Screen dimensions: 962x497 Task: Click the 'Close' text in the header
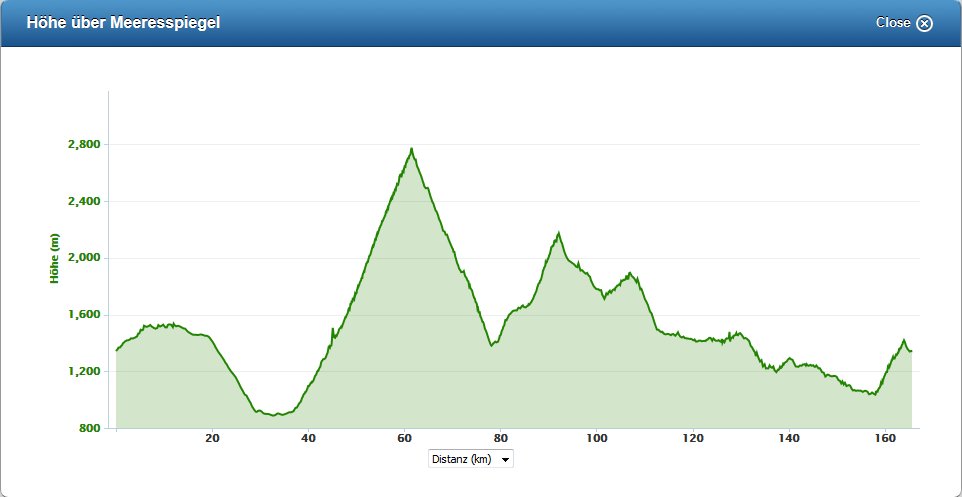[x=893, y=23]
